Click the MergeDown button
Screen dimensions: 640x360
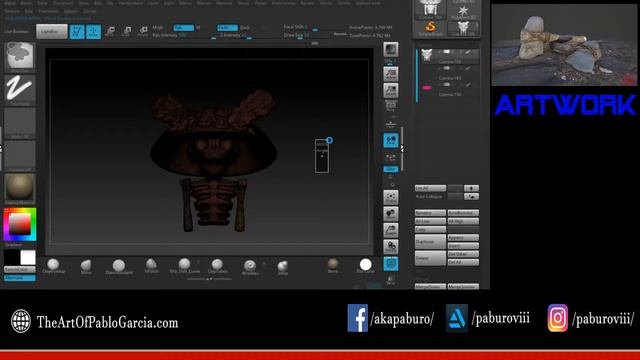(430, 287)
